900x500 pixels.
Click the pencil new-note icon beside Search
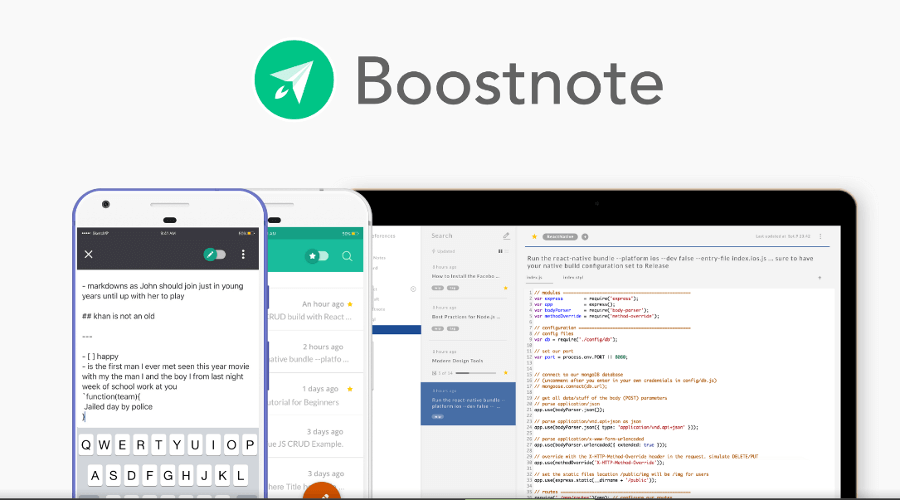(506, 236)
